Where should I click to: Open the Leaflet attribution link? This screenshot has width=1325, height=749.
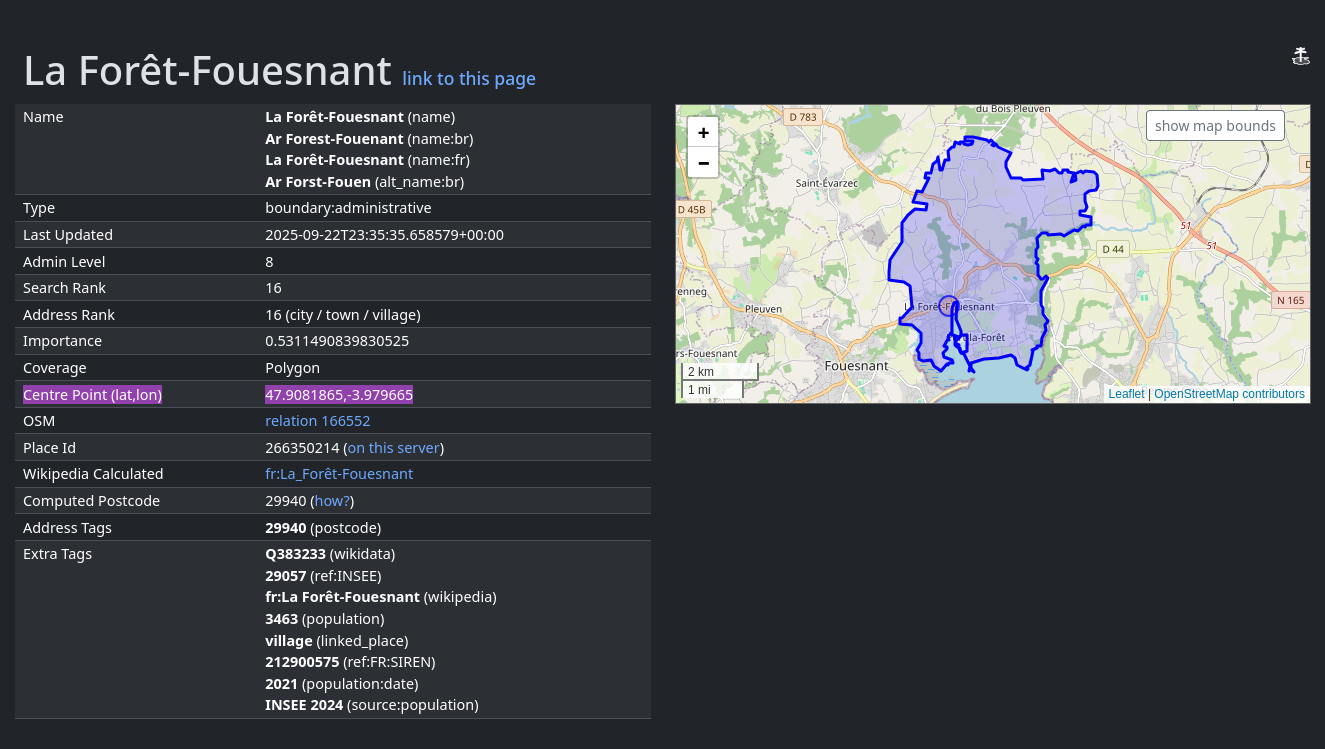tap(1126, 394)
